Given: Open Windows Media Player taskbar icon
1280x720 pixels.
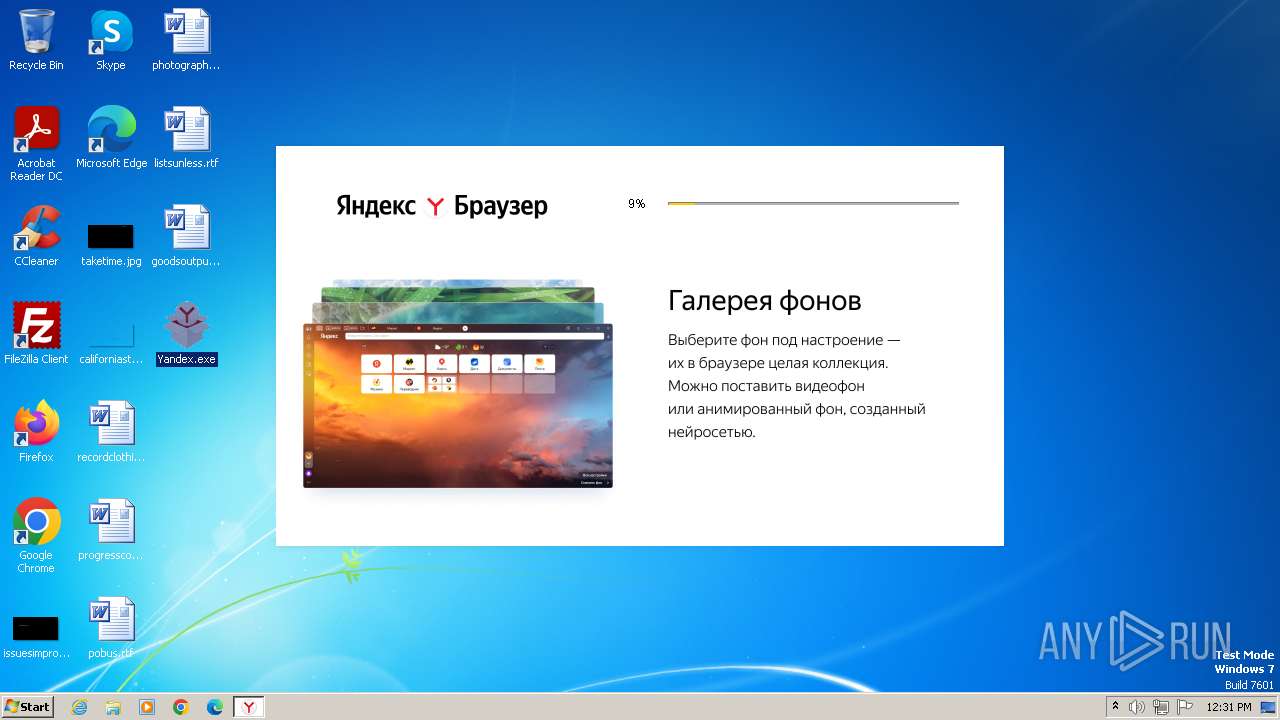Looking at the screenshot, I should point(147,707).
